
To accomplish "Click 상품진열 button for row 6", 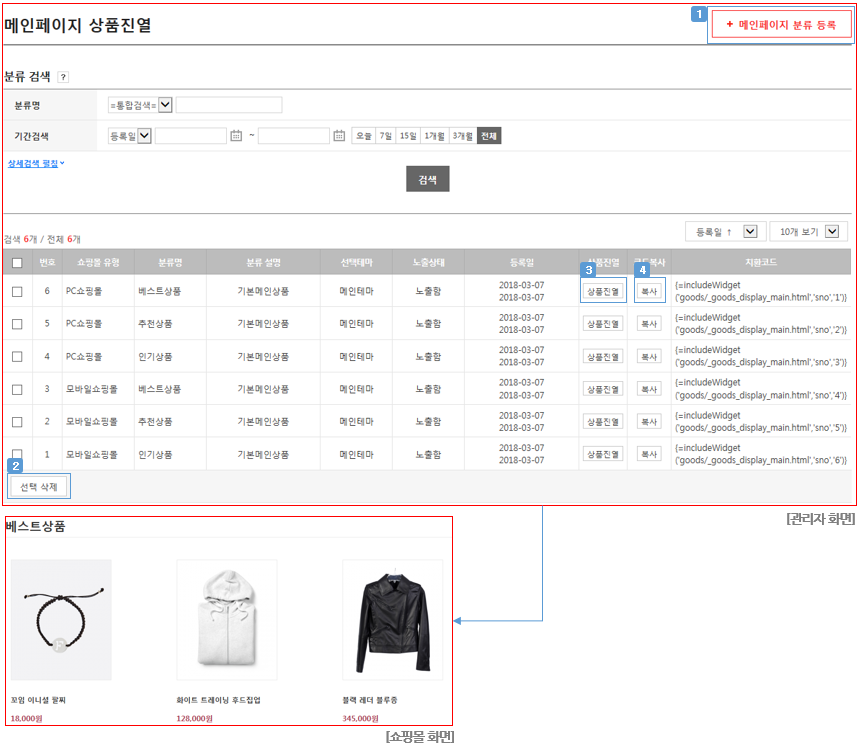I will pos(603,291).
